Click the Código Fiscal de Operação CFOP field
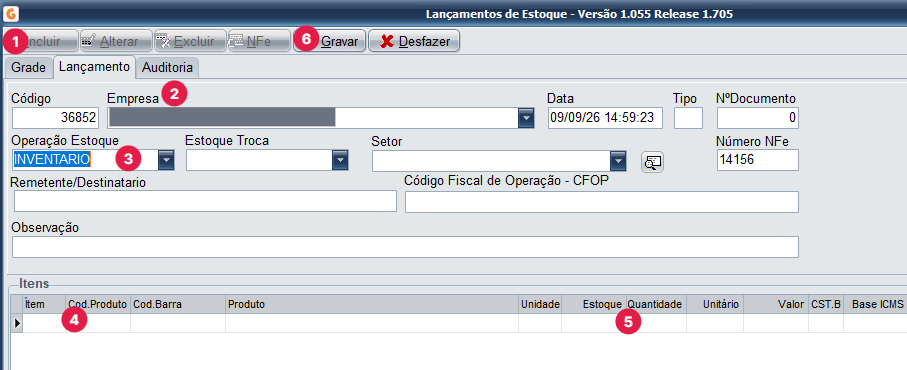The width and height of the screenshot is (907, 370). coord(602,202)
